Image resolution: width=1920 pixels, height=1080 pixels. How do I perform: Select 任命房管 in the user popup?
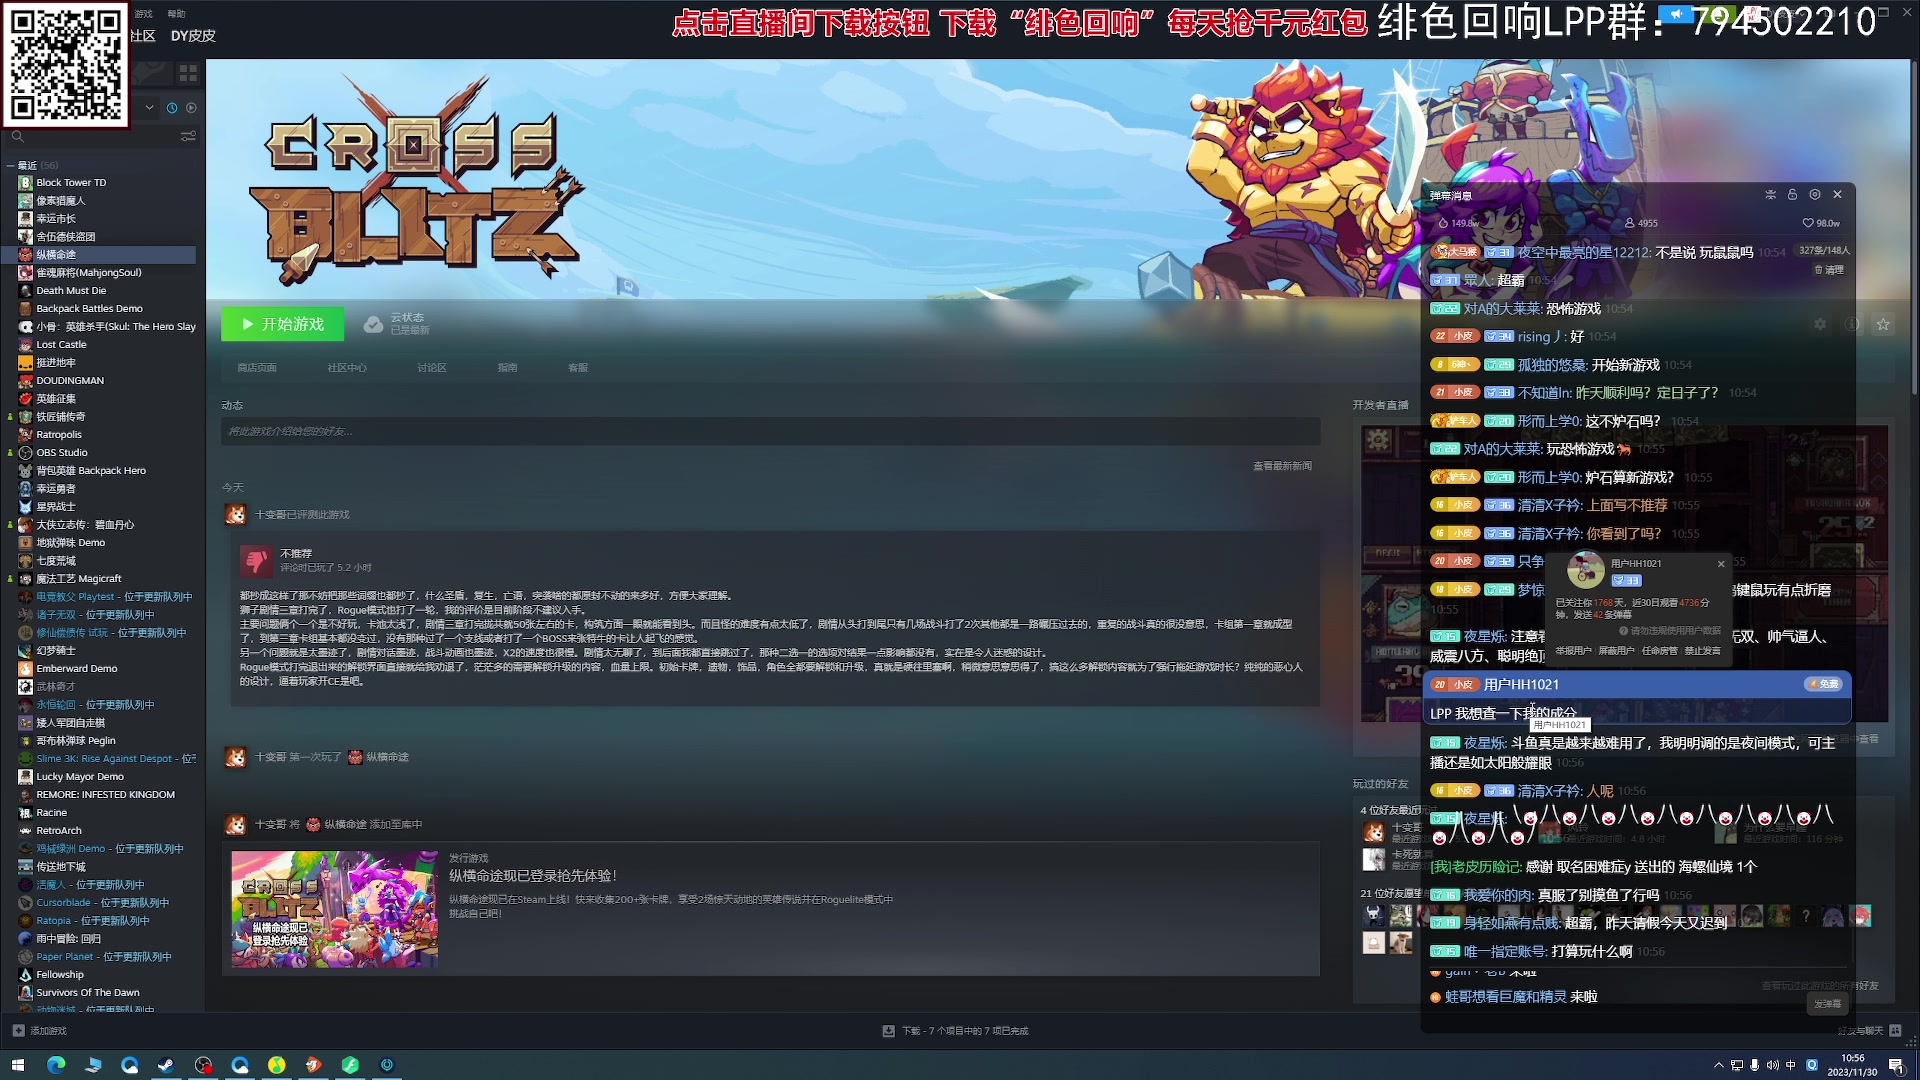coord(1660,651)
